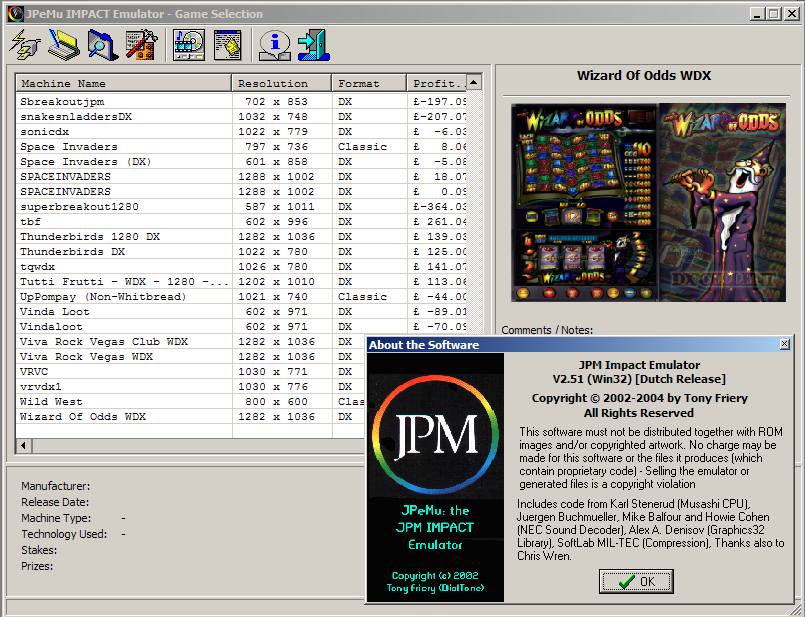Click the 587 x 1011 resolution cell

click(280, 206)
